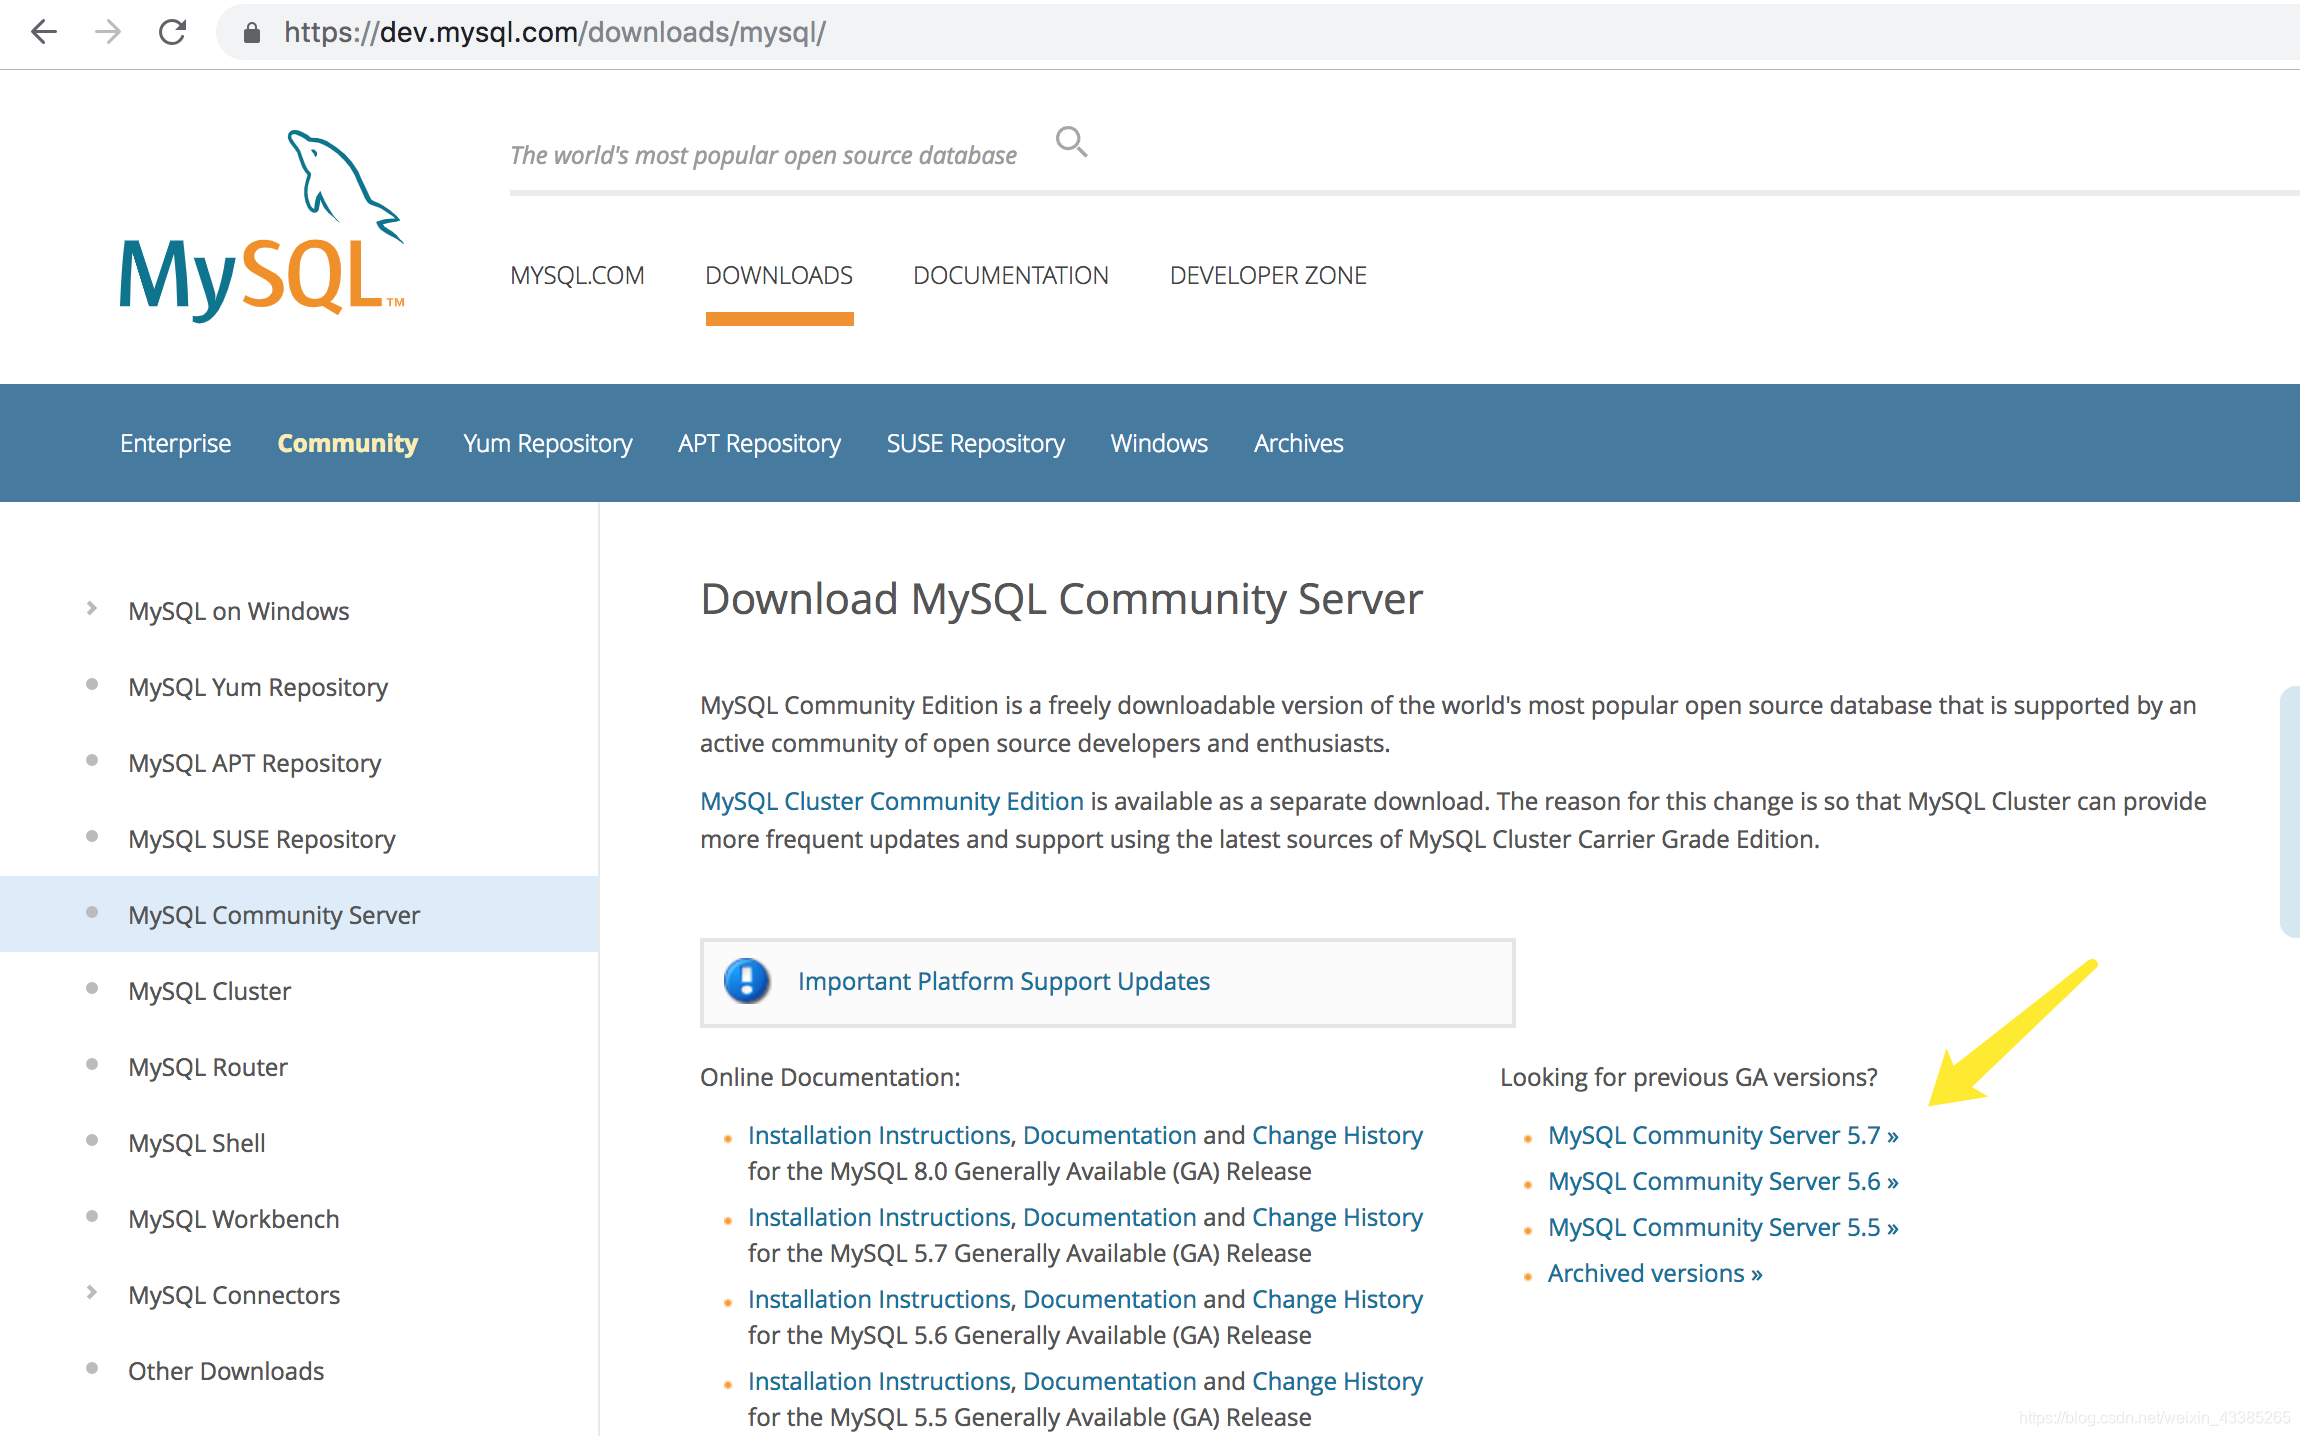Screen dimensions: 2300x1436
Task: Click the MySQL dolphin logo
Action: tap(262, 226)
